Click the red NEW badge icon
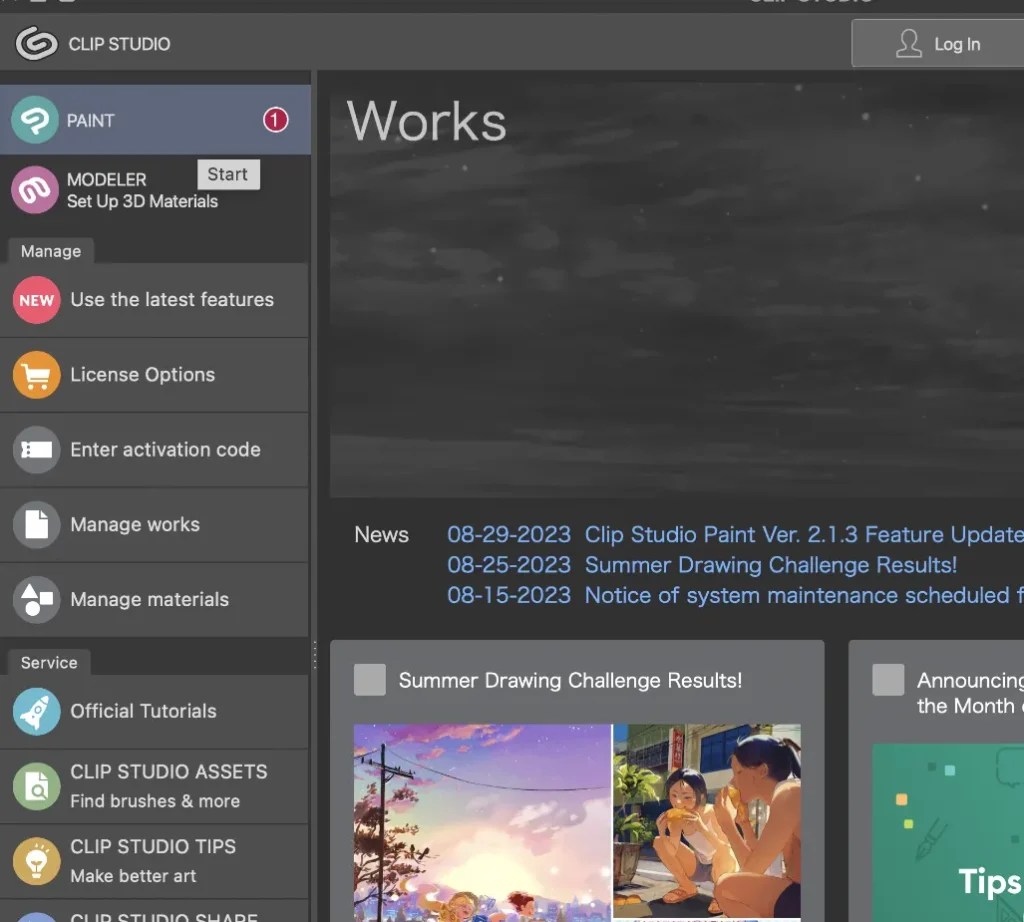1024x922 pixels. tap(37, 300)
